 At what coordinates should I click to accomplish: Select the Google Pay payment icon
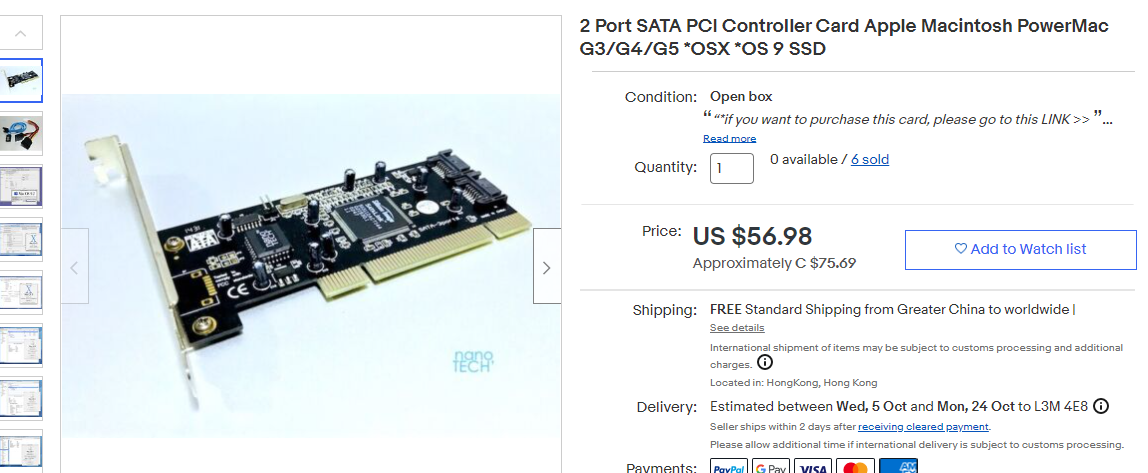pos(771,467)
